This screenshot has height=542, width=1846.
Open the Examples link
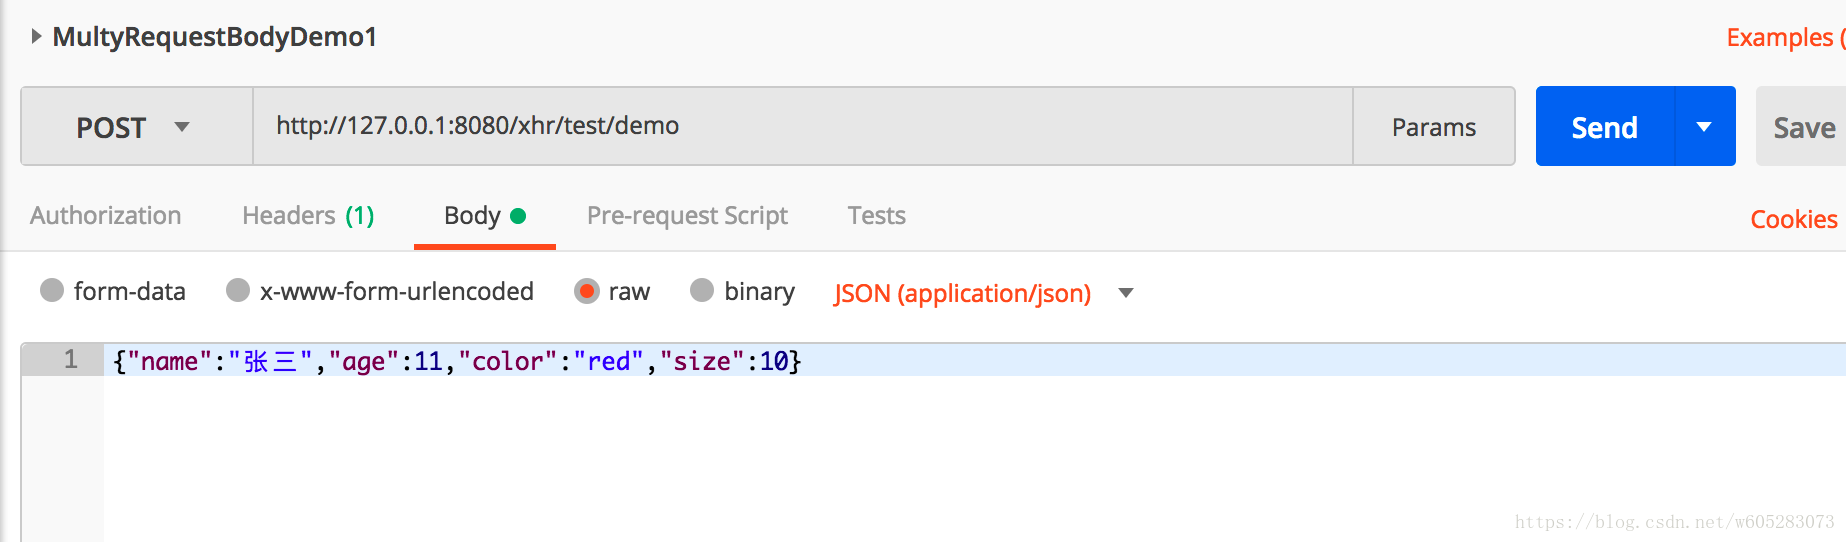click(1786, 38)
